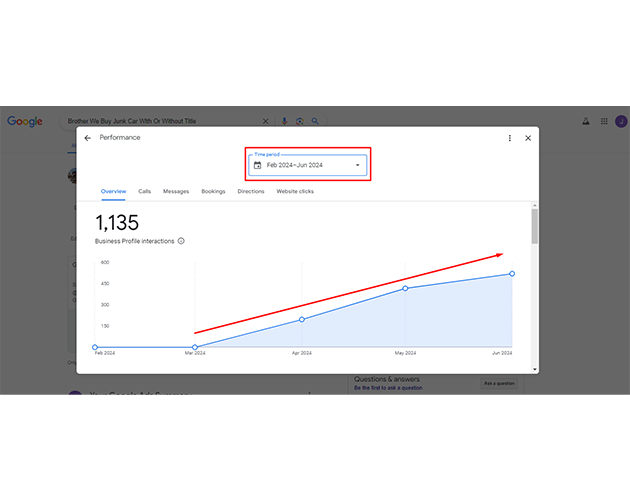630x500 pixels.
Task: Click the magnifier search icon
Action: pos(315,121)
